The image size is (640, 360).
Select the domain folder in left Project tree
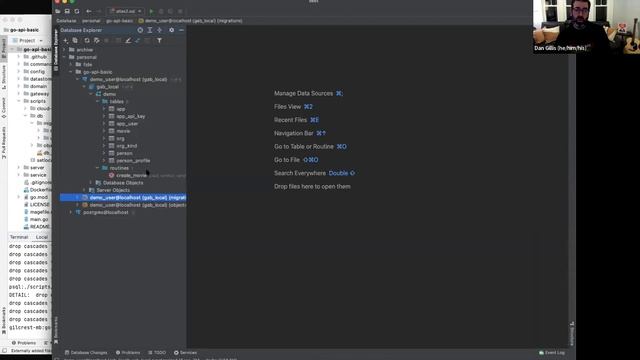38,86
